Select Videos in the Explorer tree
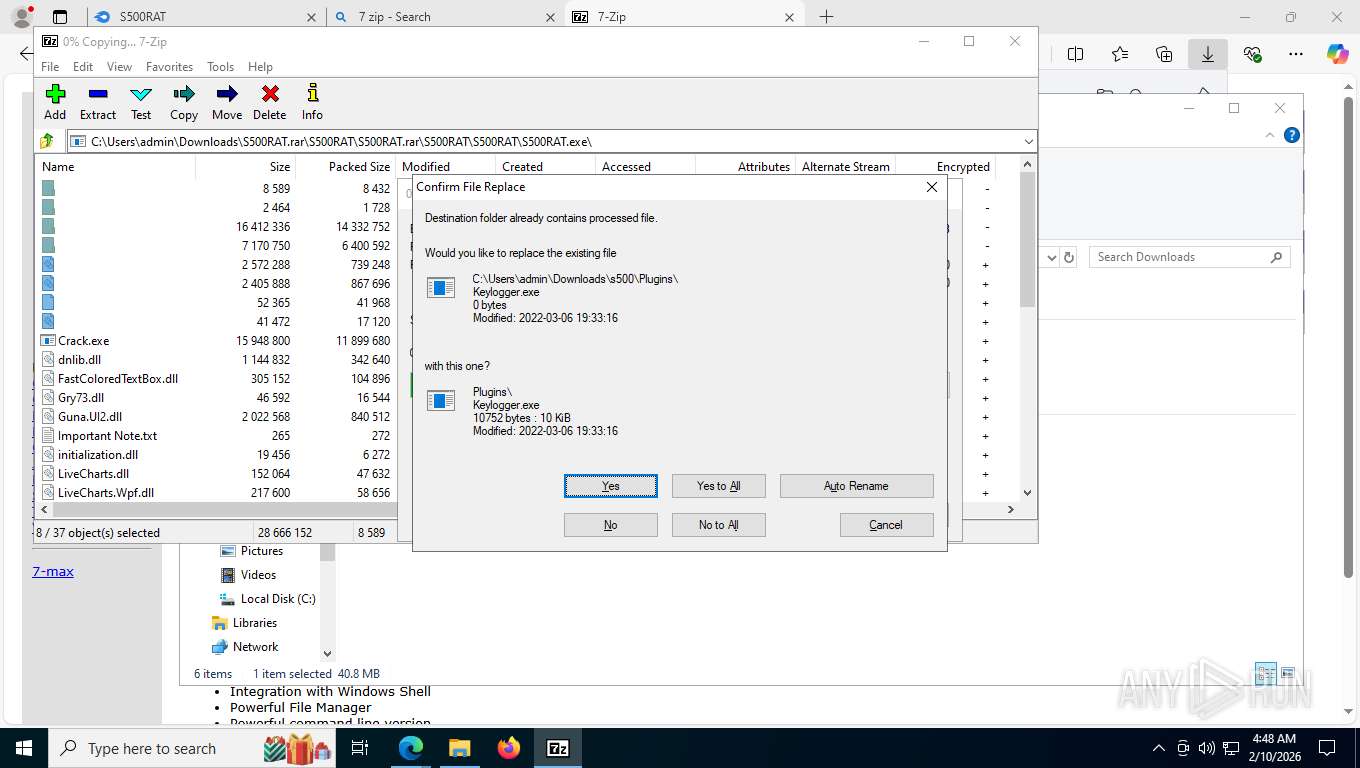The width and height of the screenshot is (1360, 768). point(258,575)
